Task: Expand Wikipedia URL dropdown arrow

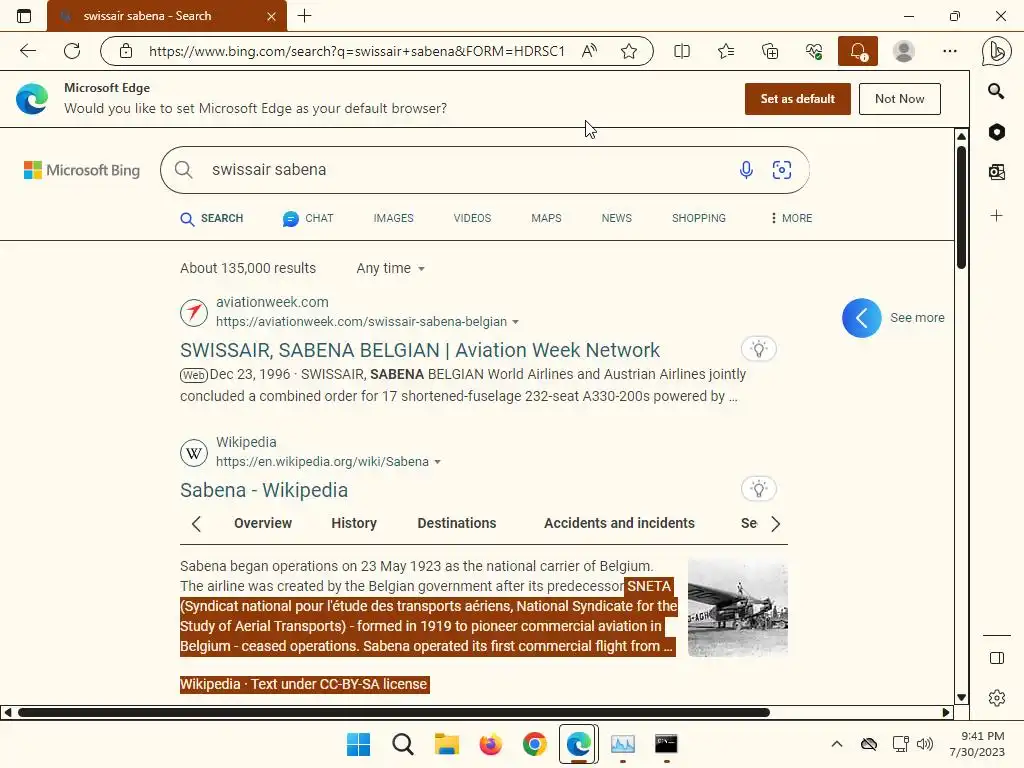Action: tap(438, 462)
